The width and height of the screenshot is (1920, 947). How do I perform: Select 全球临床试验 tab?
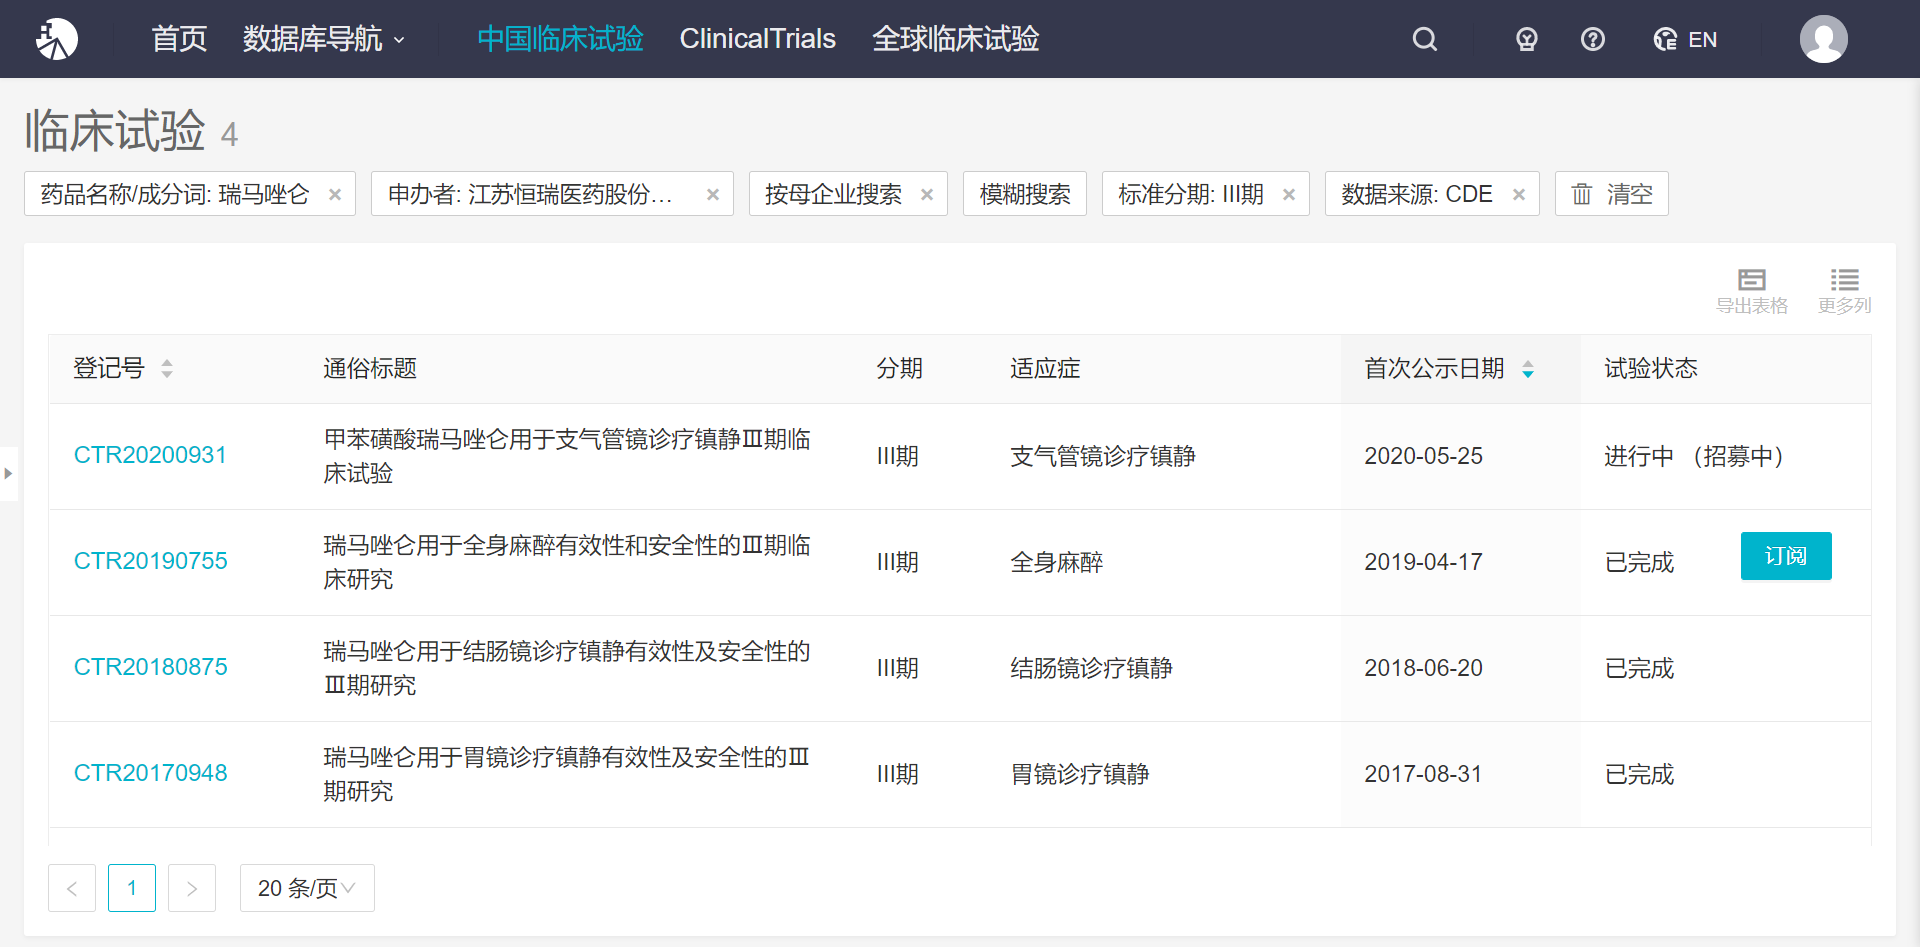(956, 39)
